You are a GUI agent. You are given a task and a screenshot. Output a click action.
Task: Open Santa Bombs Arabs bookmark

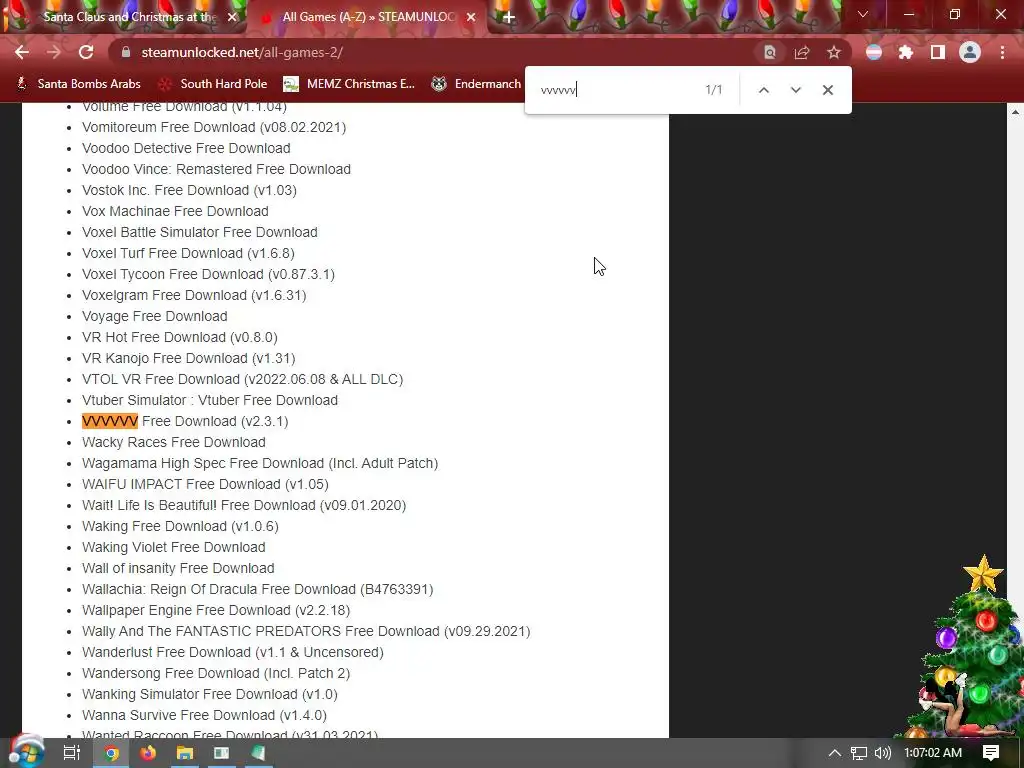pyautogui.click(x=80, y=84)
